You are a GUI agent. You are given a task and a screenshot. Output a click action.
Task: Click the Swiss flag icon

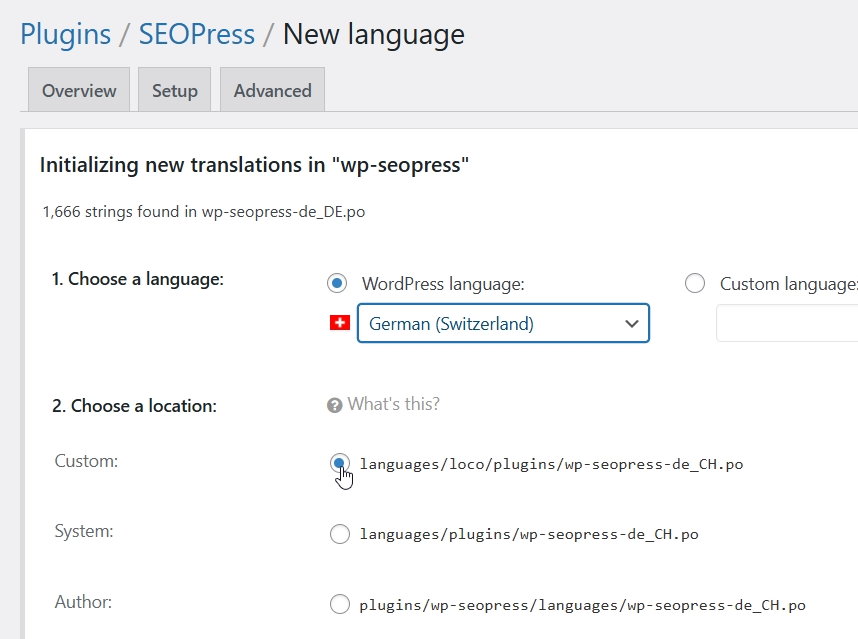[339, 323]
